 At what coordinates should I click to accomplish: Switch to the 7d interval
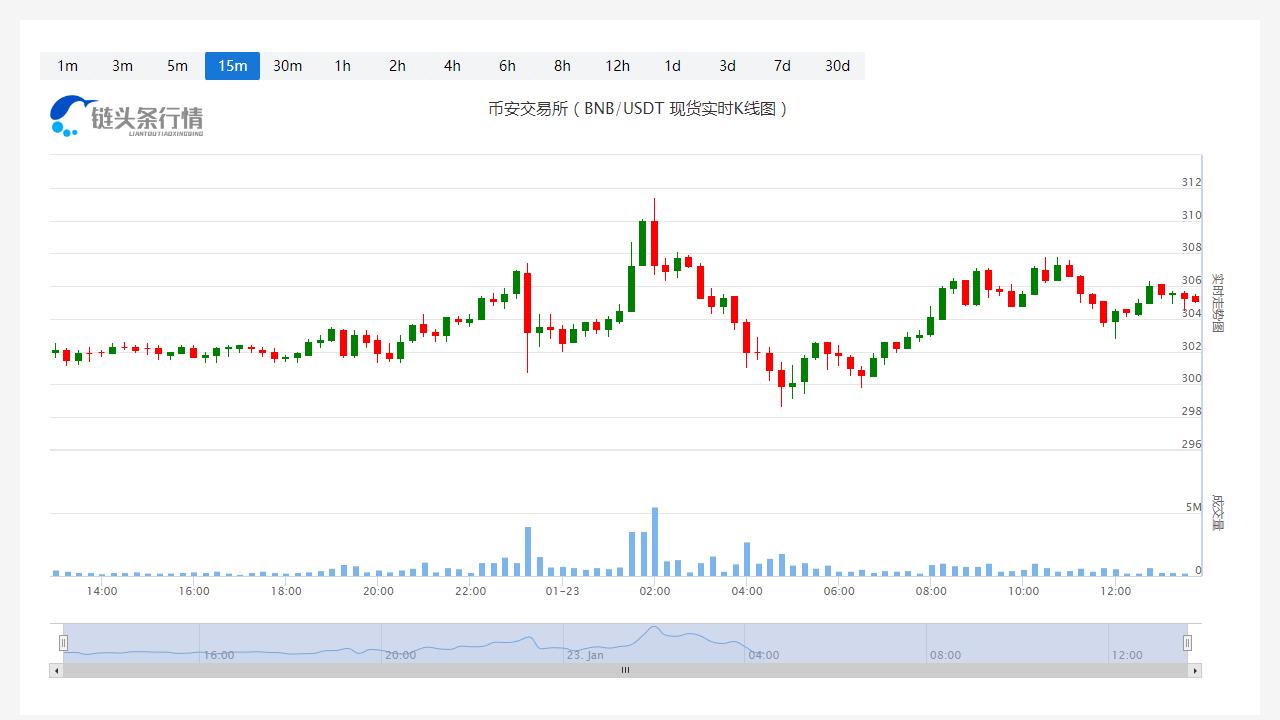tap(782, 66)
